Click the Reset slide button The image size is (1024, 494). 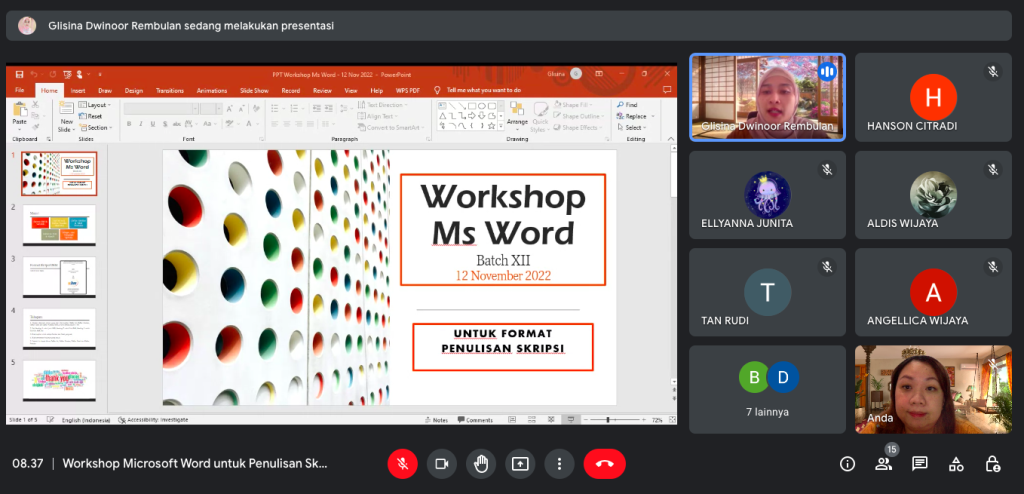pos(91,116)
